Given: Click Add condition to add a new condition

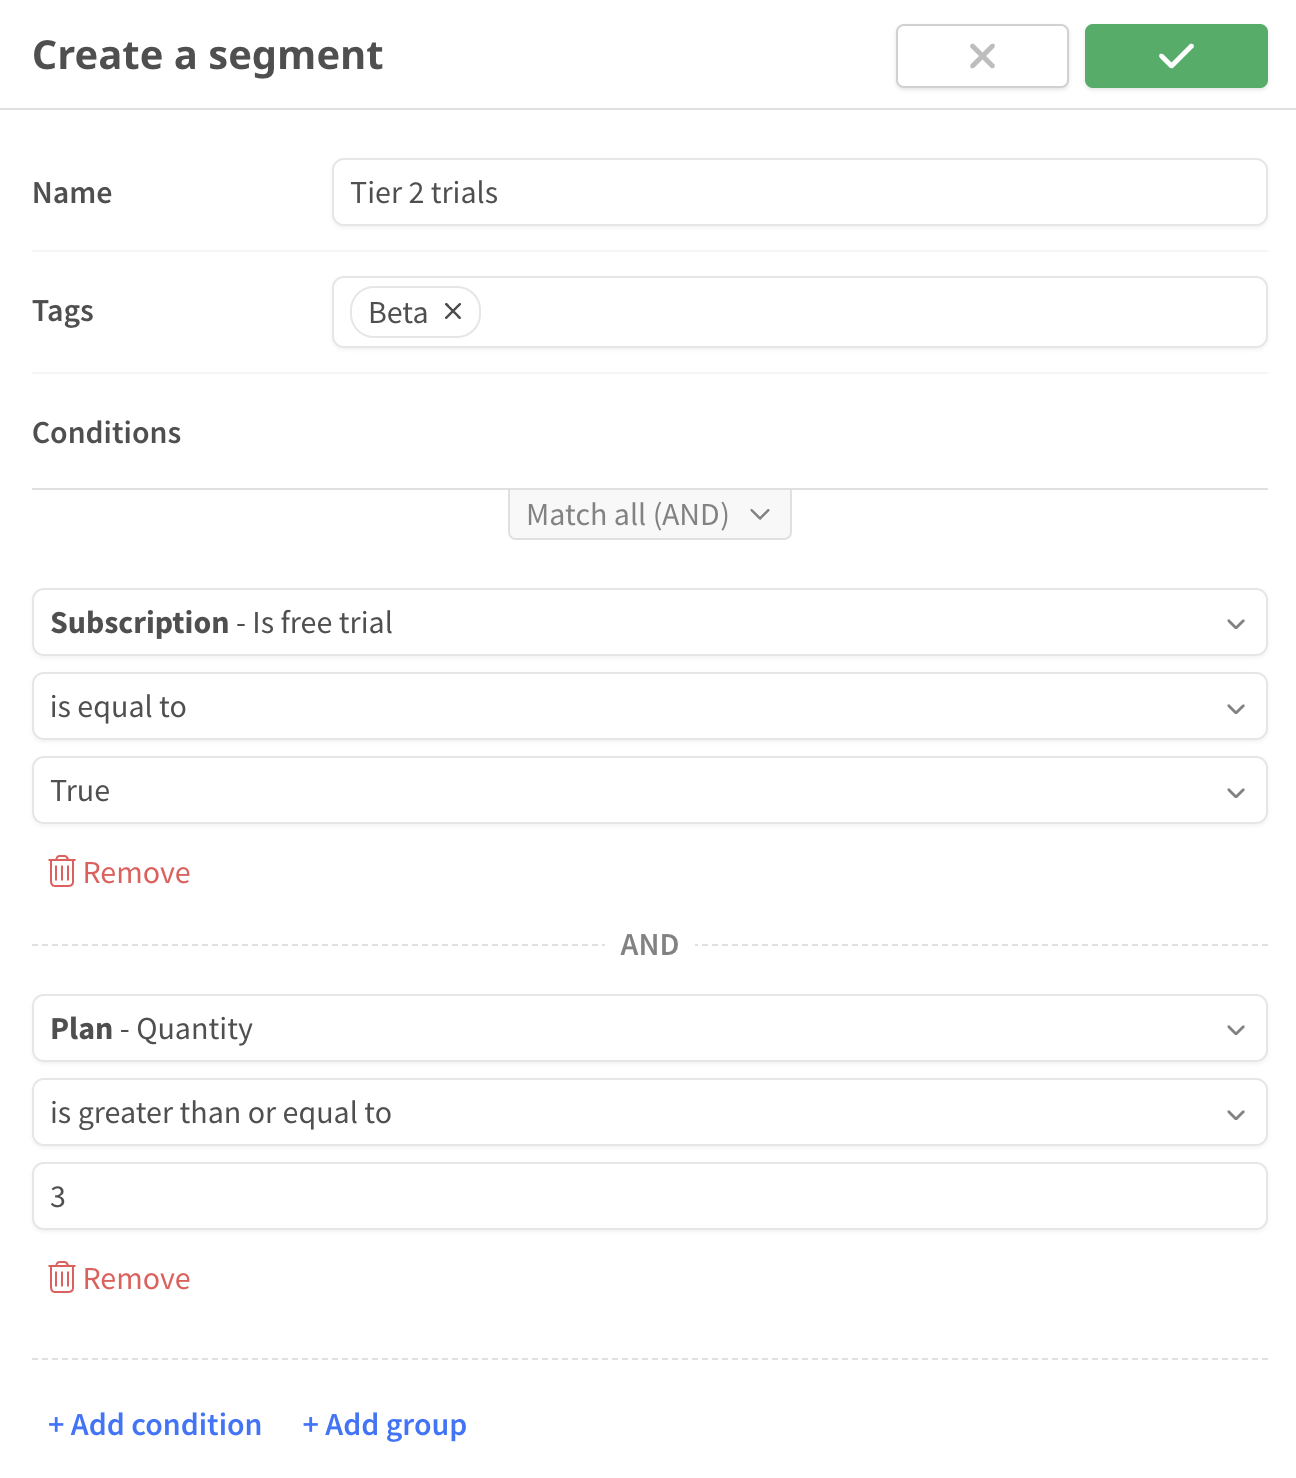Looking at the screenshot, I should tap(154, 1424).
